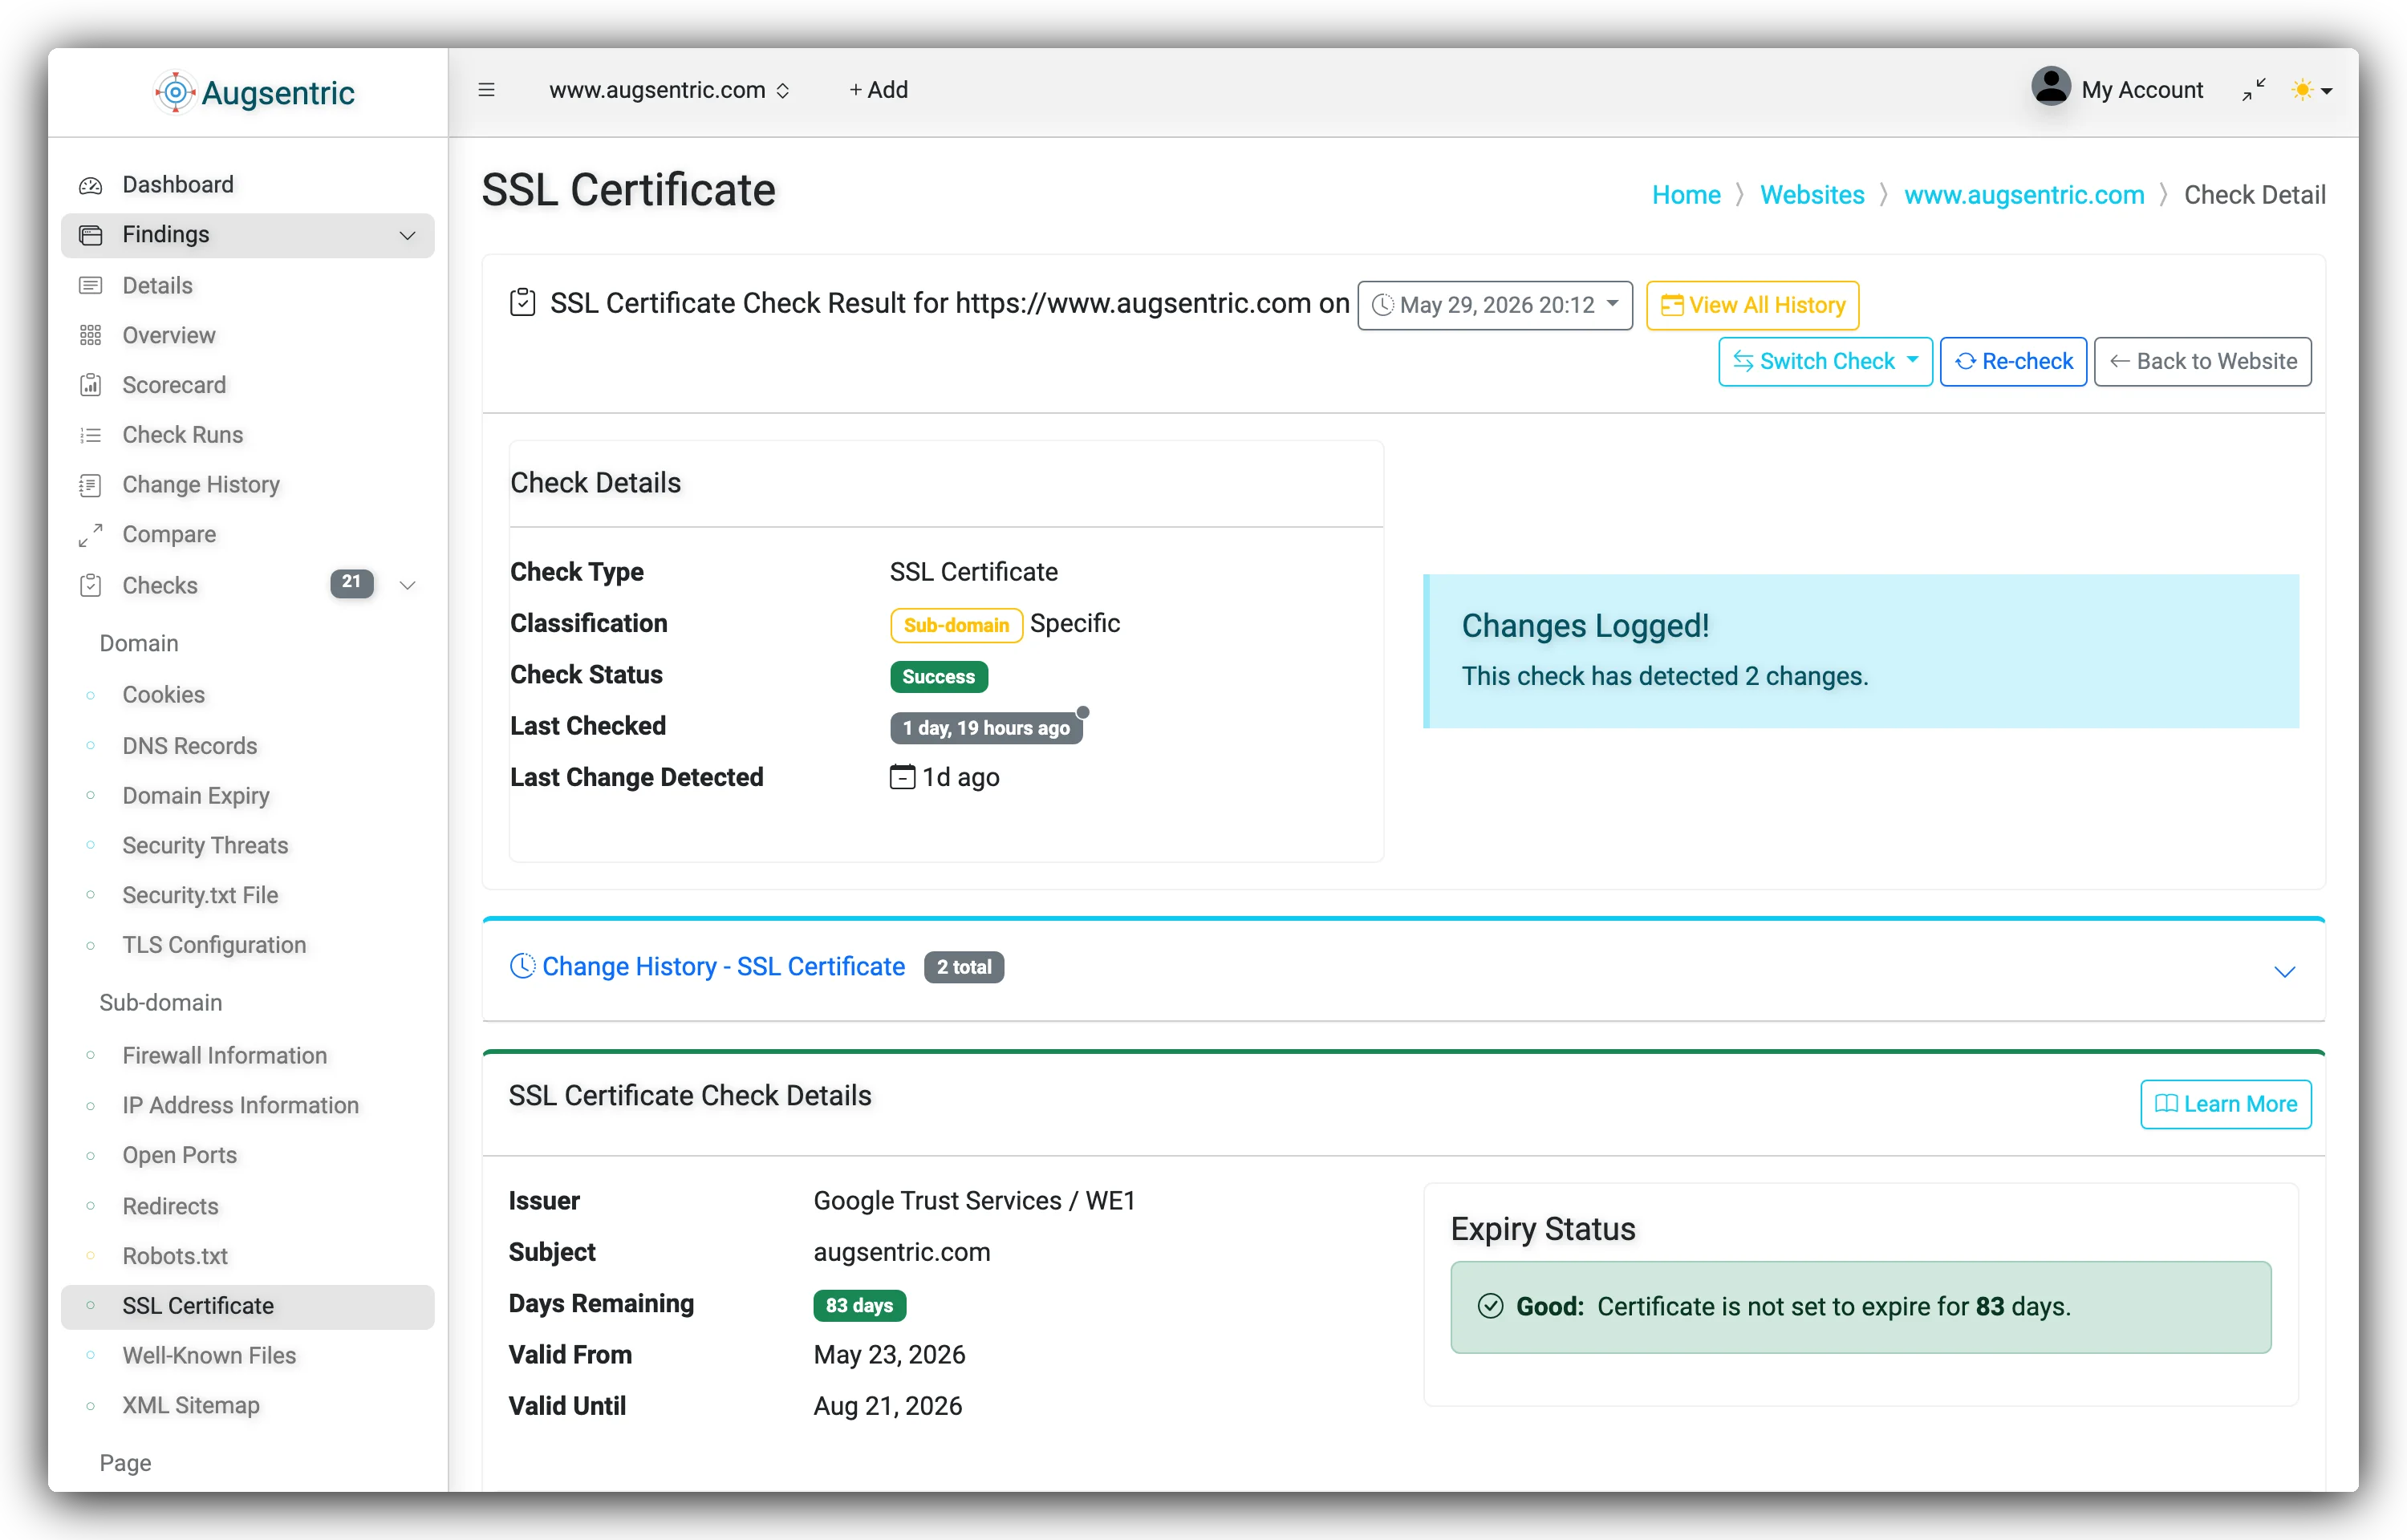Click the Augsentric logo
Screen dimensions: 2407x1540
click(x=254, y=92)
